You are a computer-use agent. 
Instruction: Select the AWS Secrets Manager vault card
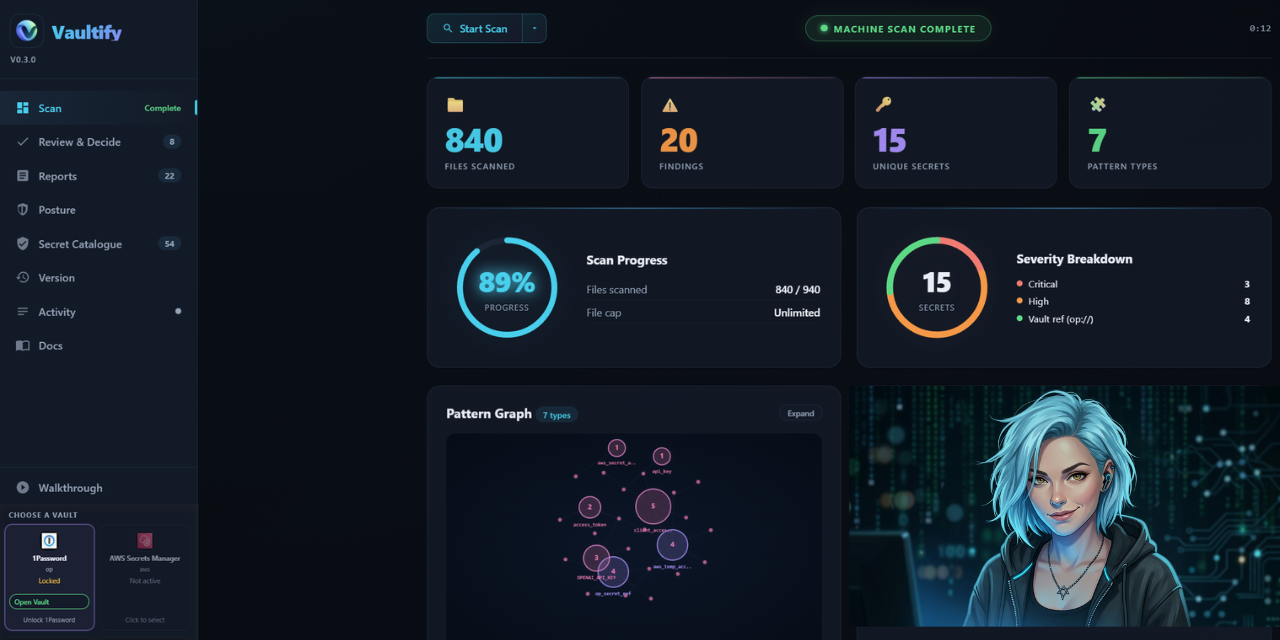coord(145,578)
